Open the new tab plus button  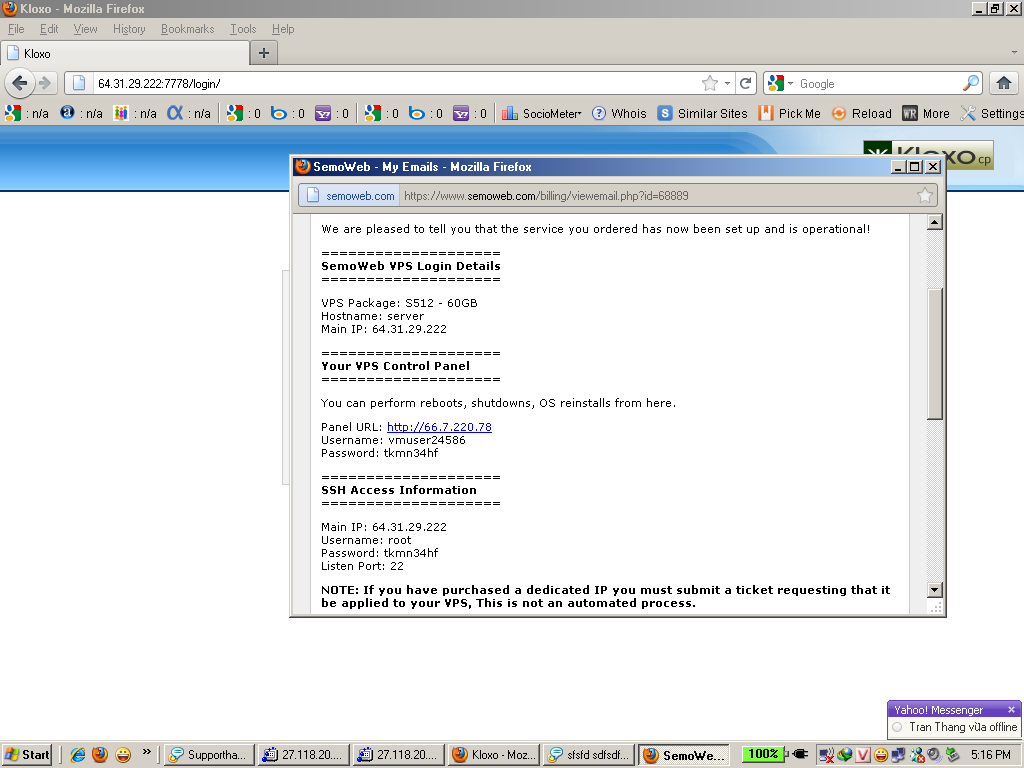pos(264,53)
